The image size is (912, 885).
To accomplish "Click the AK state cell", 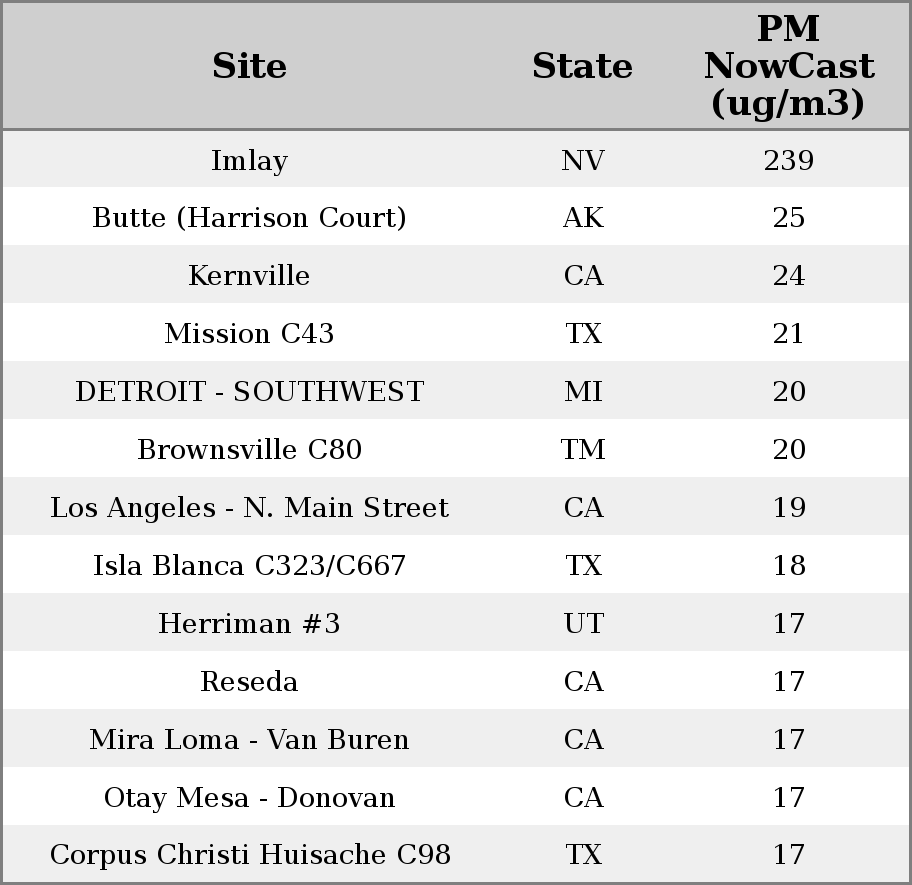I will pos(583,218).
